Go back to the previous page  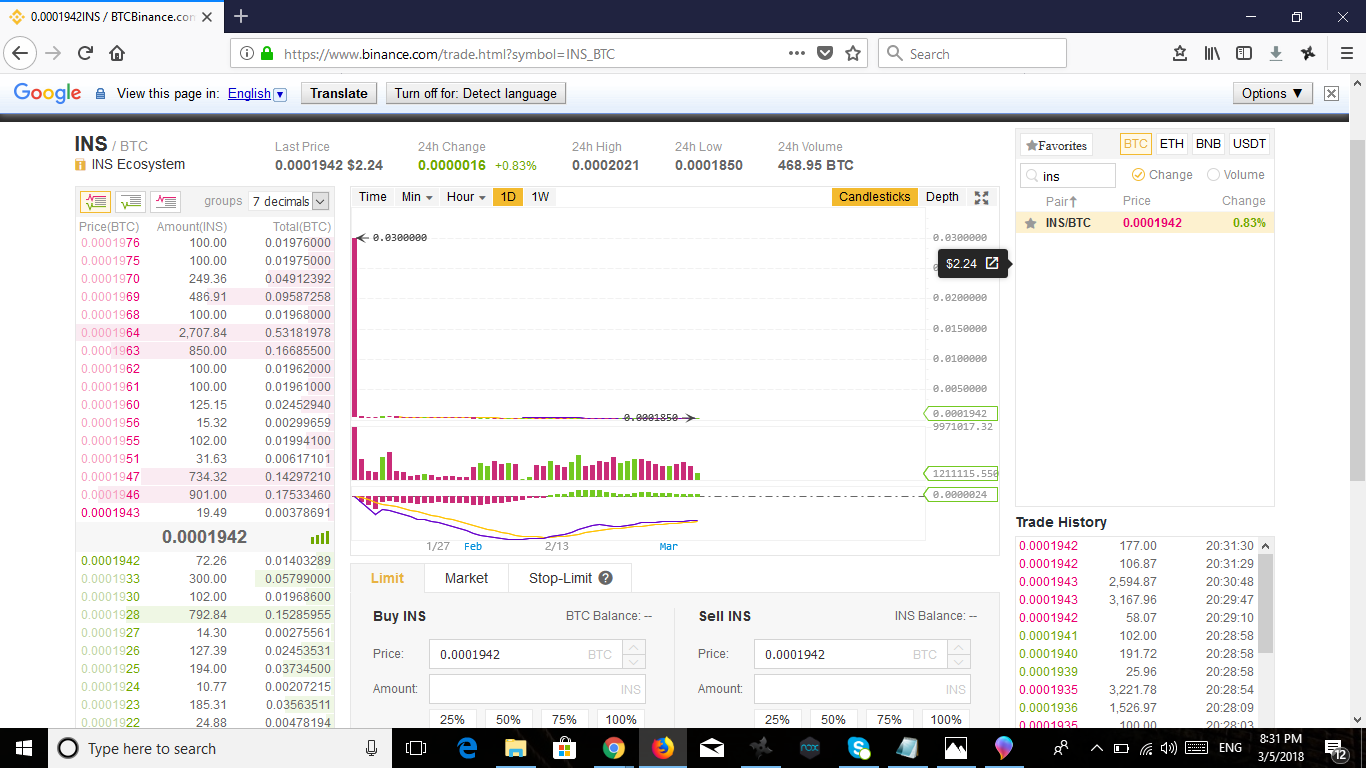[22, 53]
